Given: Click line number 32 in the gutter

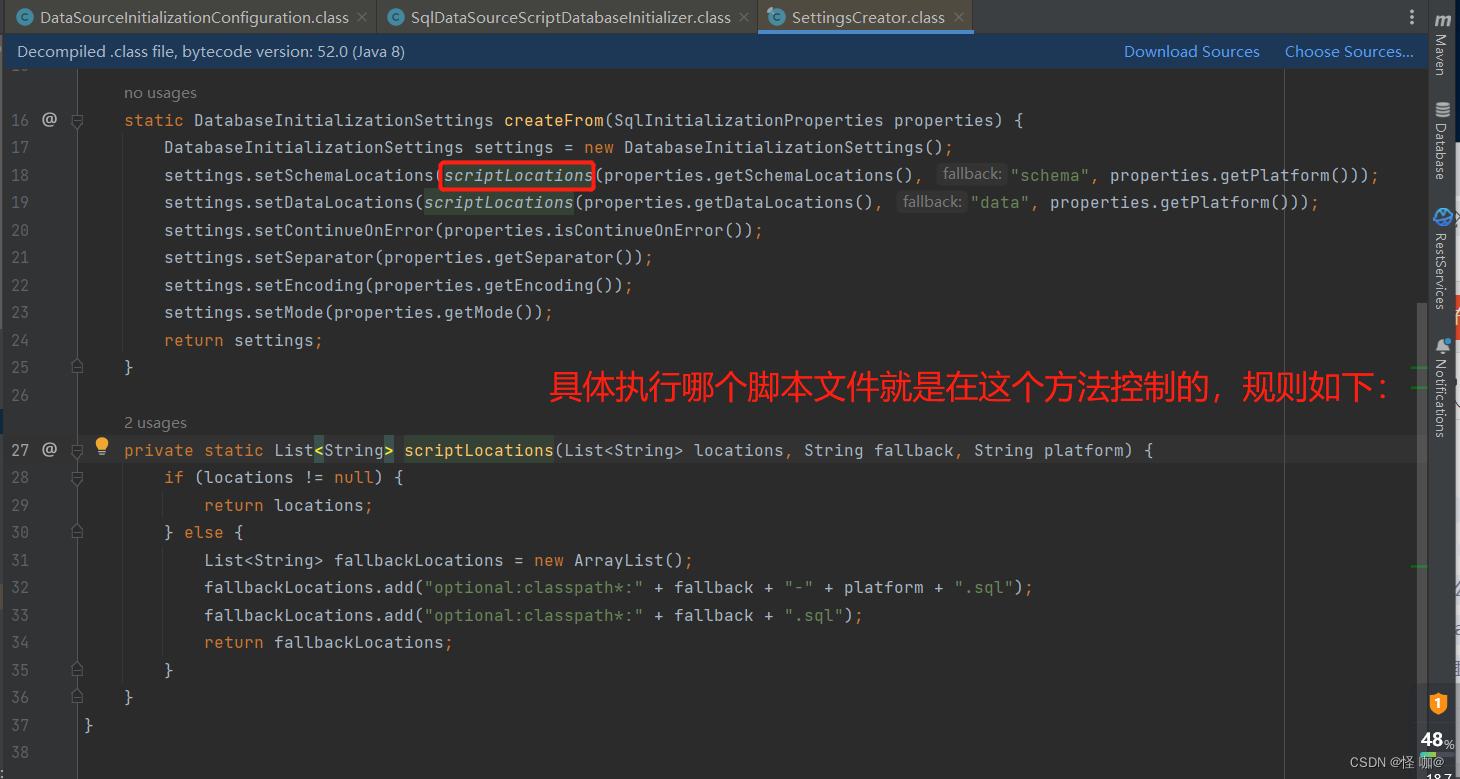Looking at the screenshot, I should tap(20, 588).
